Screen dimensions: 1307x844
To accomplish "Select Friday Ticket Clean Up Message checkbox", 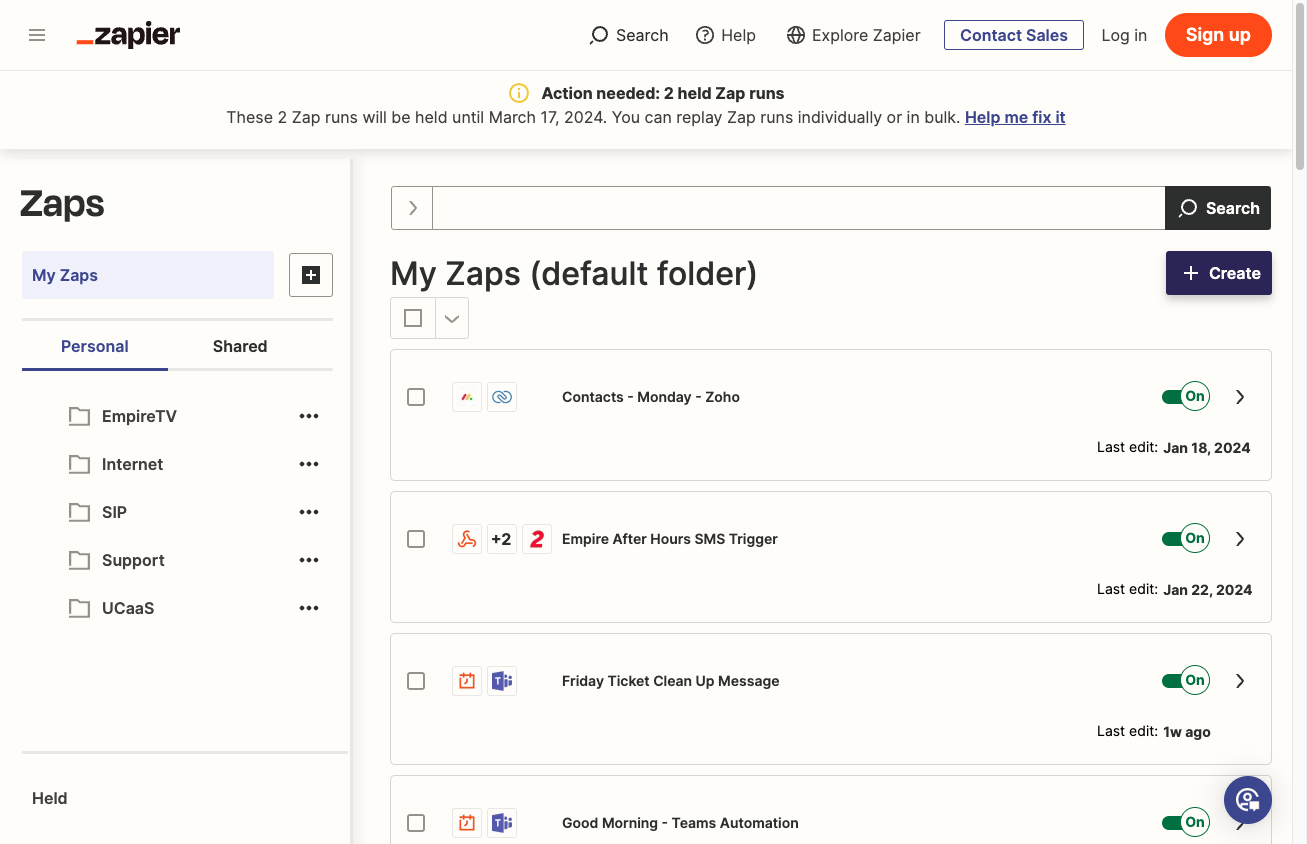I will point(416,681).
